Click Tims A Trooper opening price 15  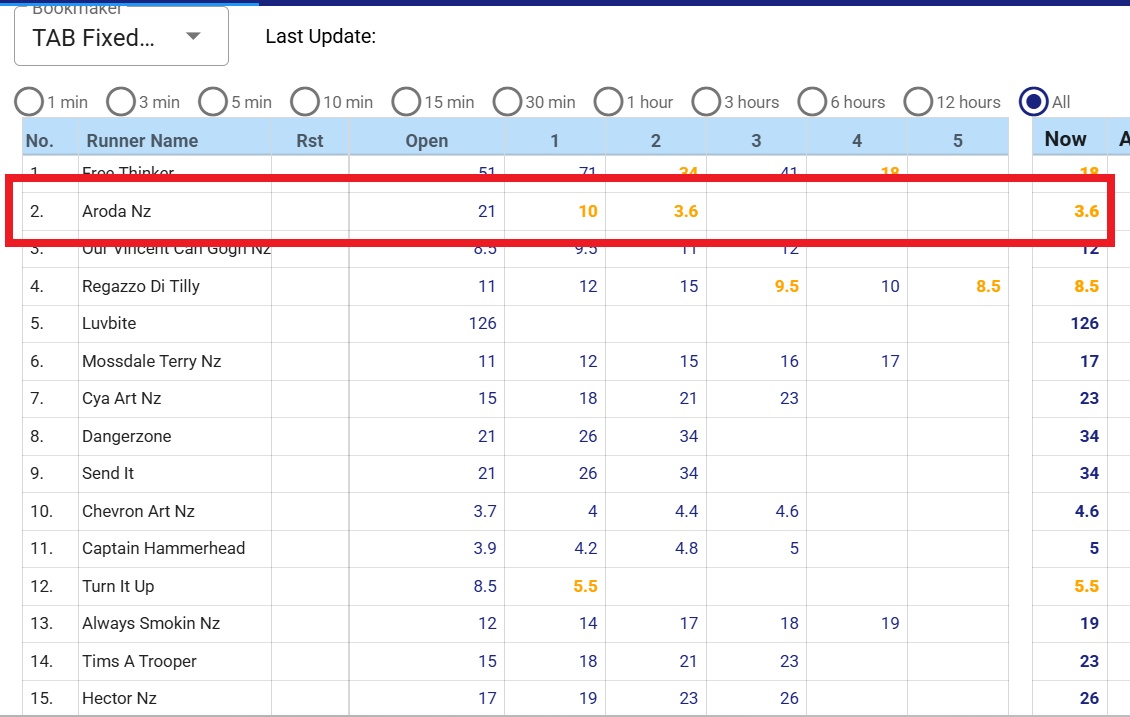click(x=487, y=661)
